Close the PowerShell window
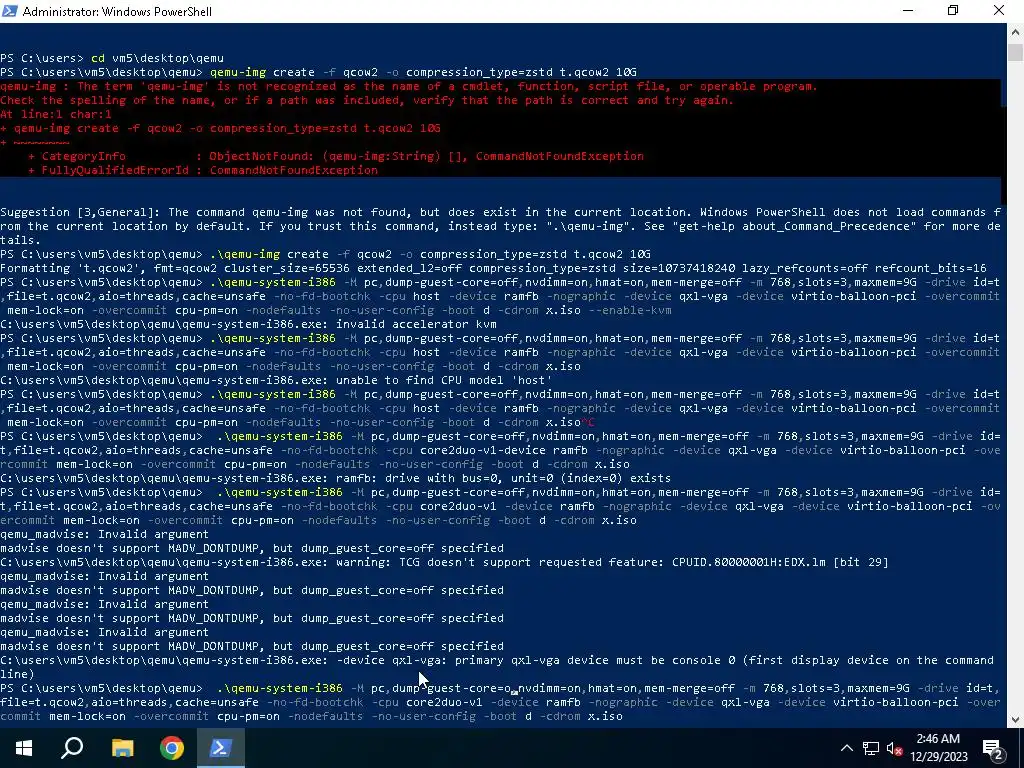1024x768 pixels. tap(999, 11)
